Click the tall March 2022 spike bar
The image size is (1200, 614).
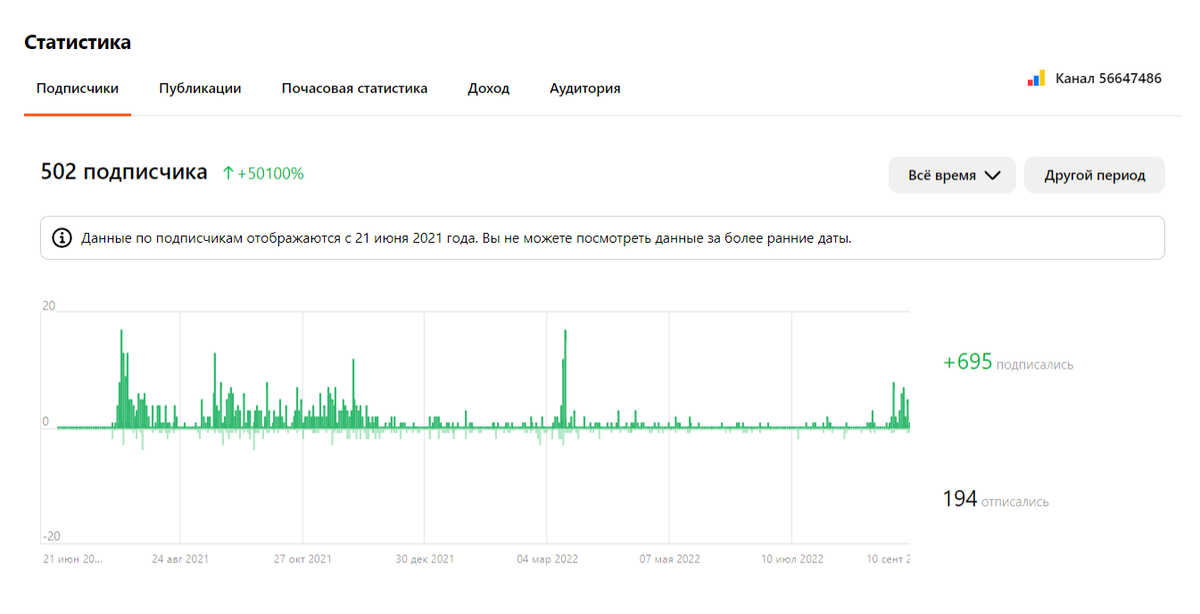pos(565,378)
